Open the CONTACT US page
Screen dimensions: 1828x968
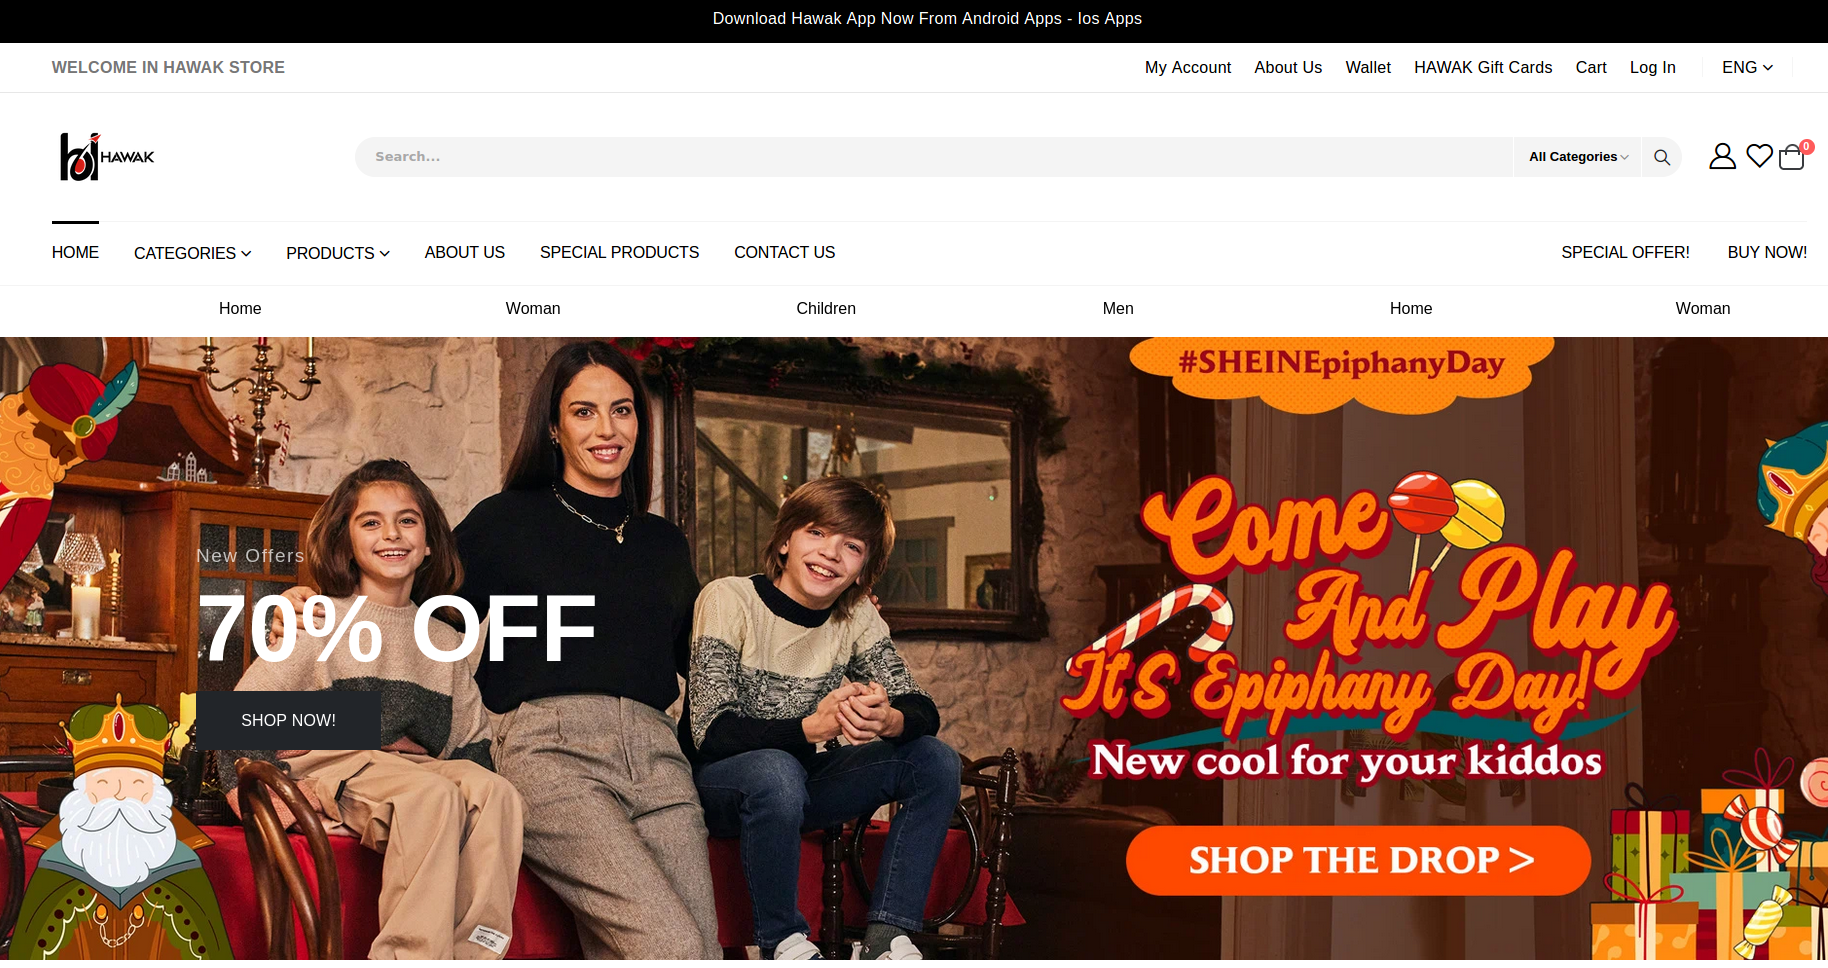[784, 252]
